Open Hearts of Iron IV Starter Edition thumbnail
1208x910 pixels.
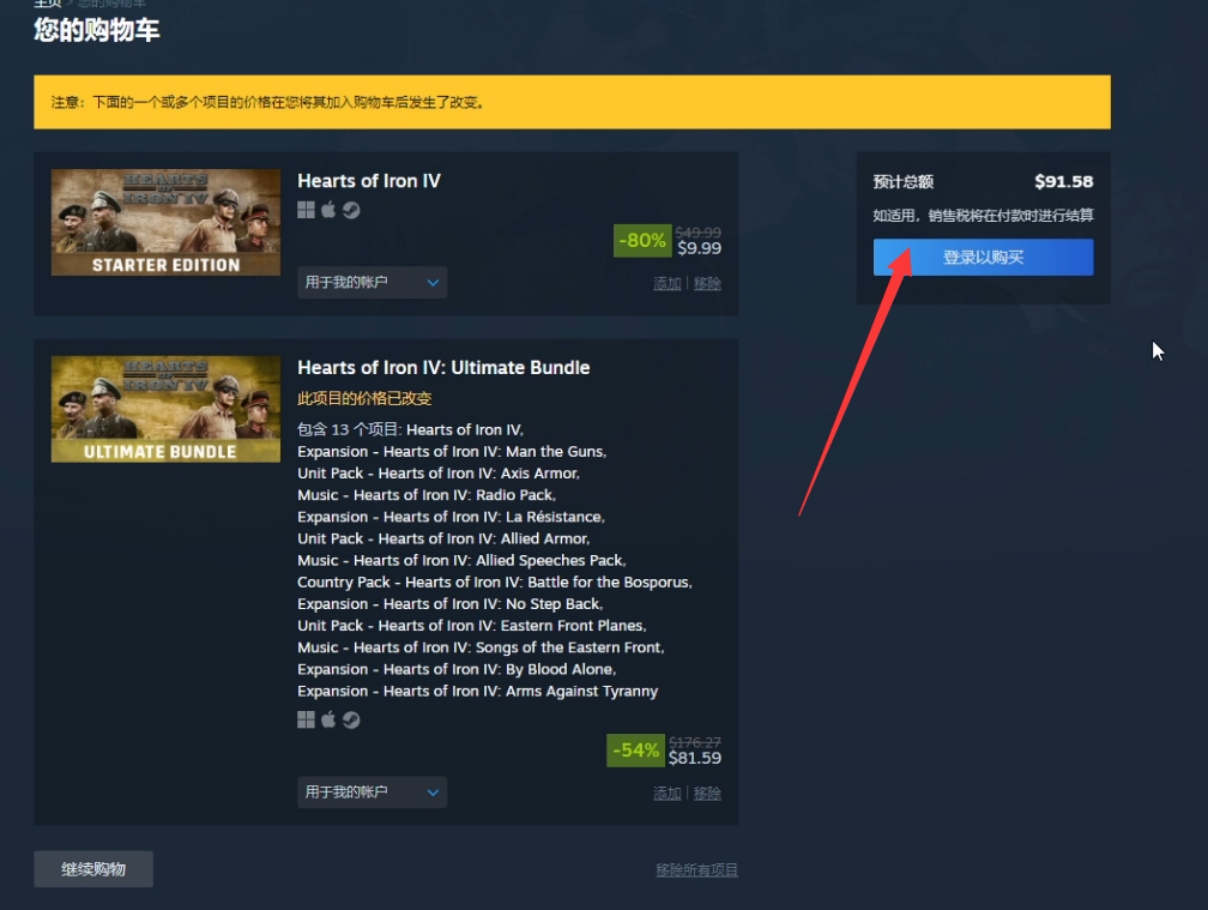(x=166, y=222)
